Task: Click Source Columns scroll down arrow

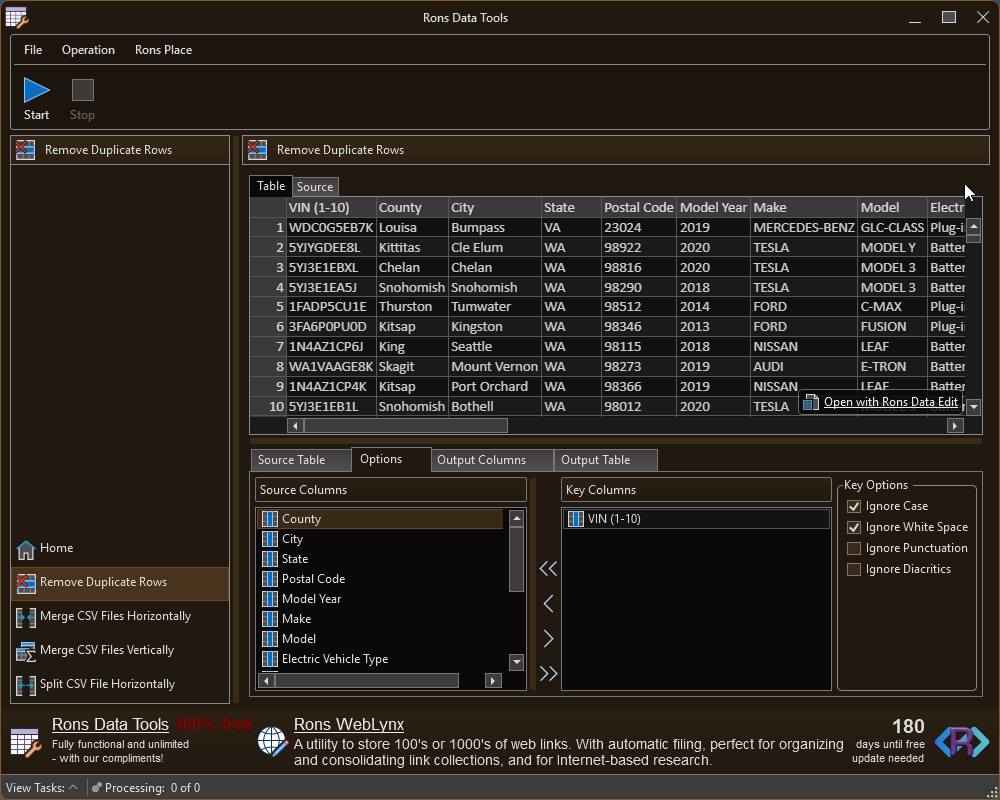Action: tap(517, 662)
